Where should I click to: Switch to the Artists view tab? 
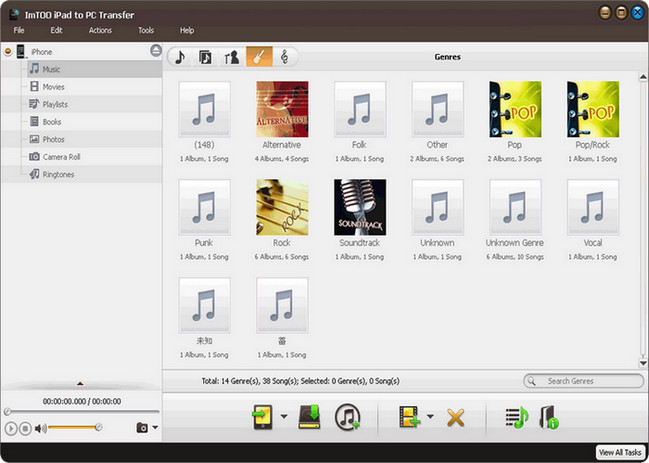[232, 57]
